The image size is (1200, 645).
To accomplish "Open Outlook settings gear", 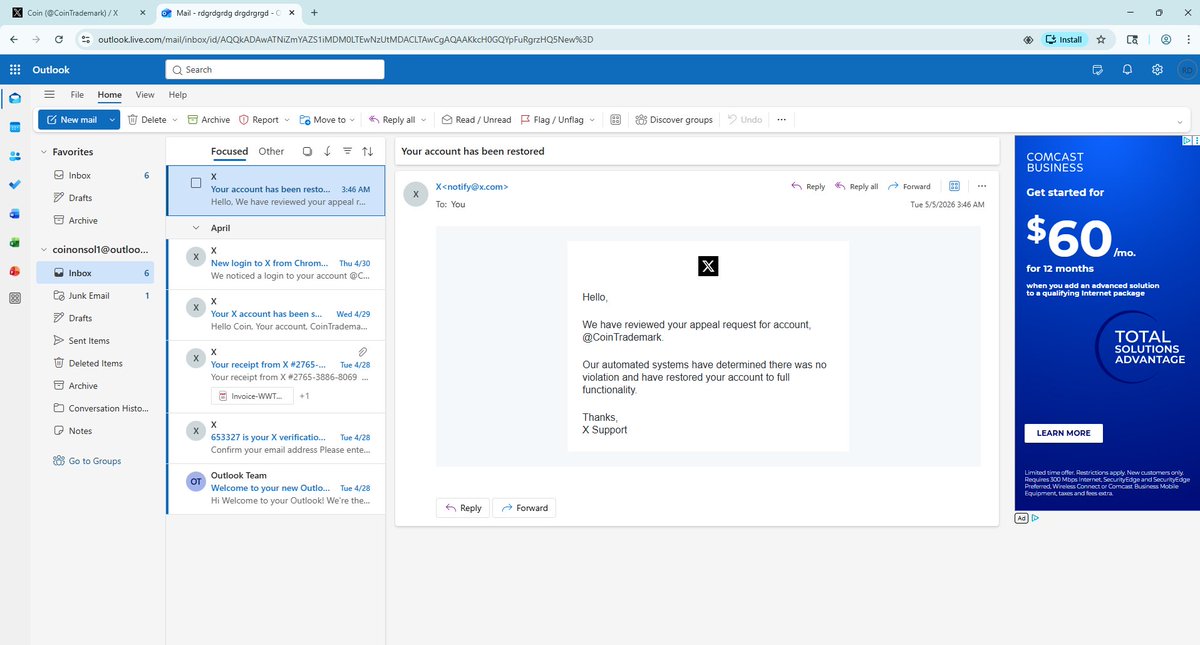I will pos(1157,70).
